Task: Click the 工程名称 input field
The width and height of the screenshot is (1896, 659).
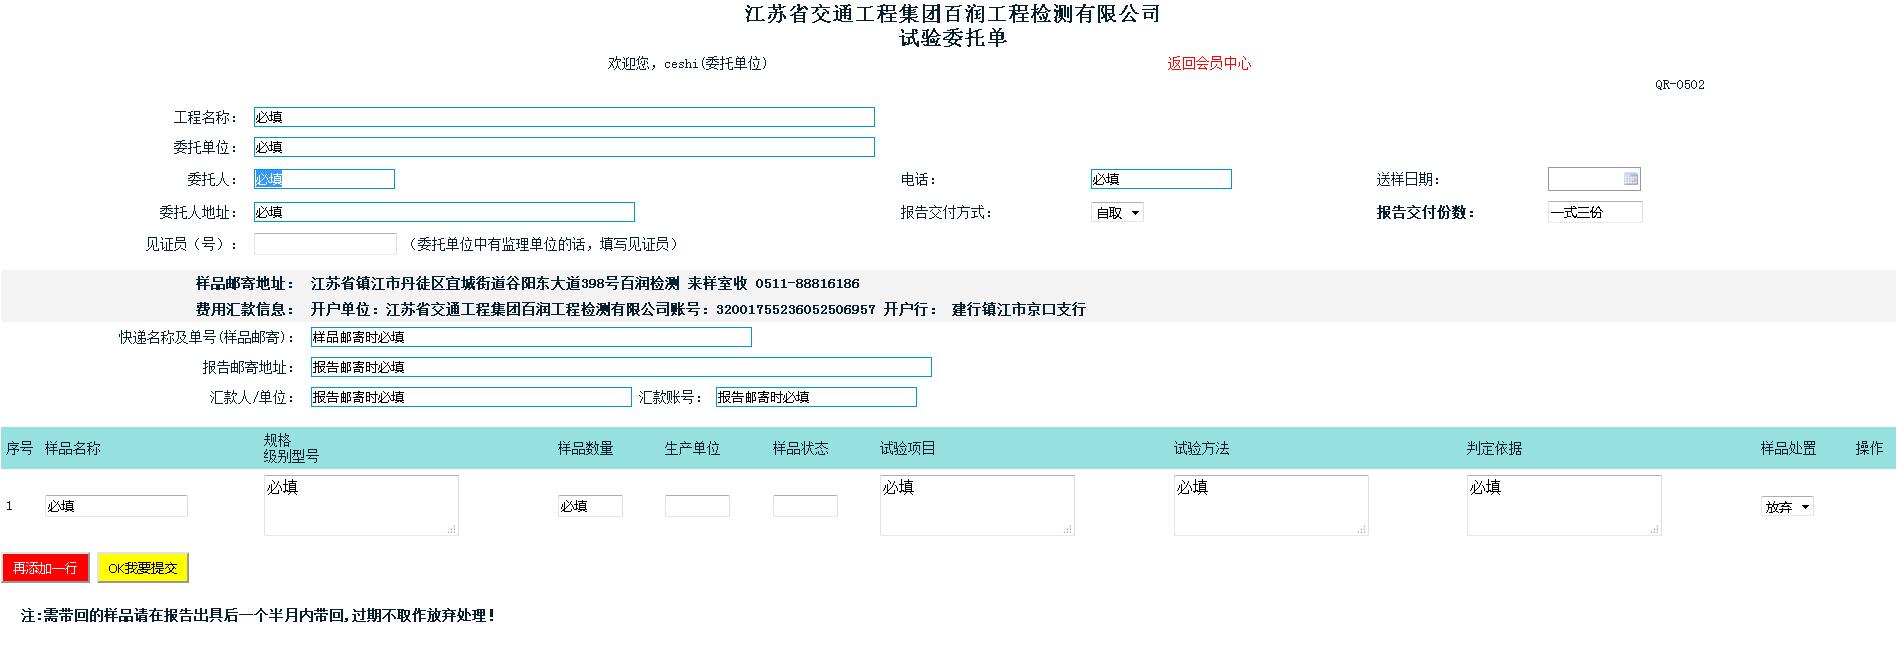Action: pyautogui.click(x=563, y=117)
